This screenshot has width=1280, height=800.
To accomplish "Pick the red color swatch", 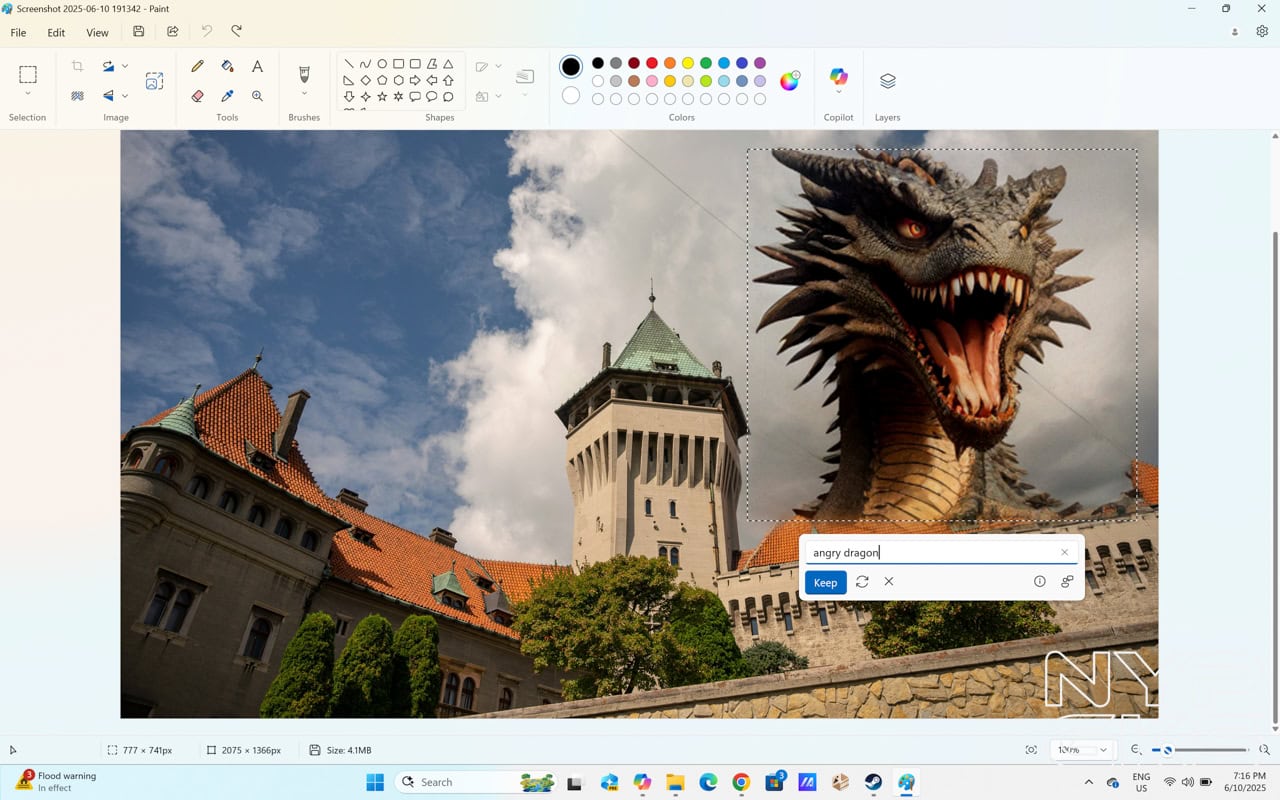I will coord(652,63).
